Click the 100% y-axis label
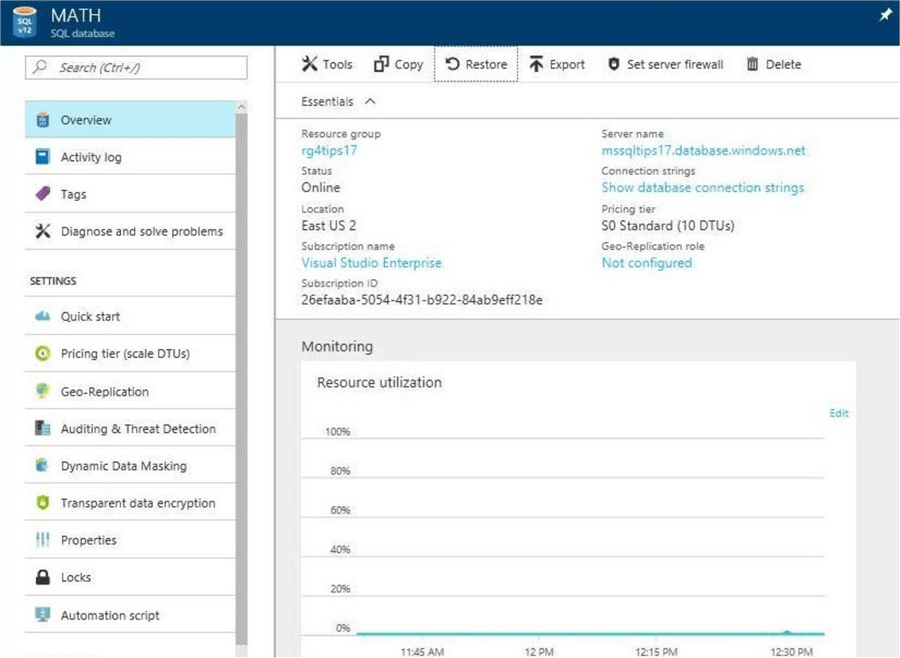The image size is (900, 658). coord(338,431)
